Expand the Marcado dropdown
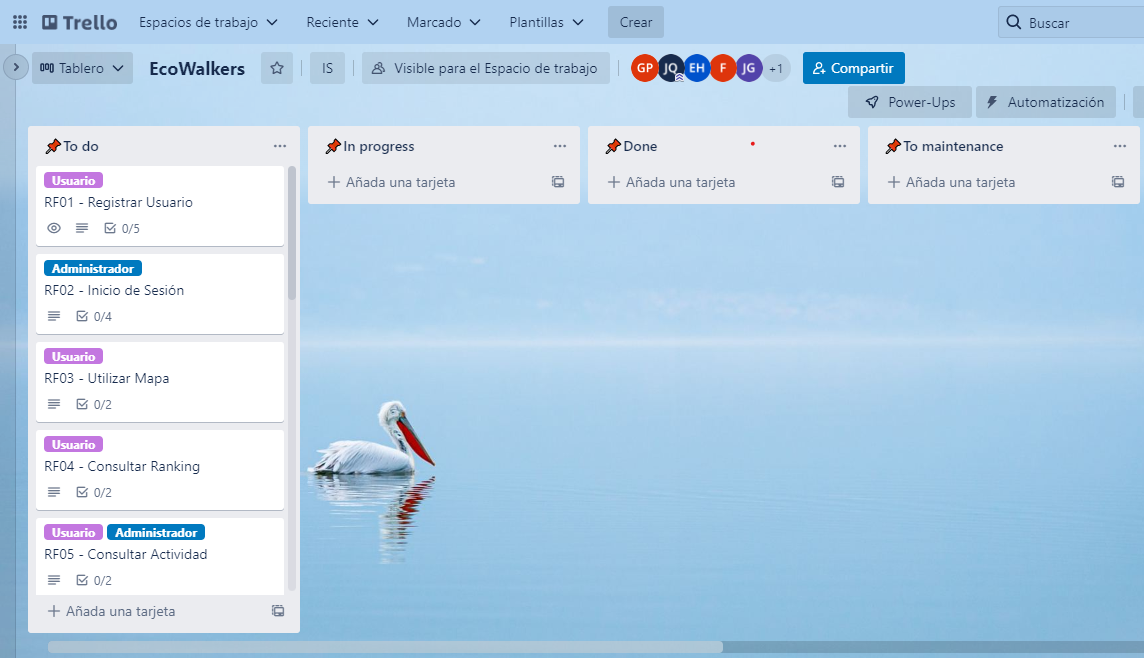This screenshot has height=658, width=1144. click(x=444, y=23)
